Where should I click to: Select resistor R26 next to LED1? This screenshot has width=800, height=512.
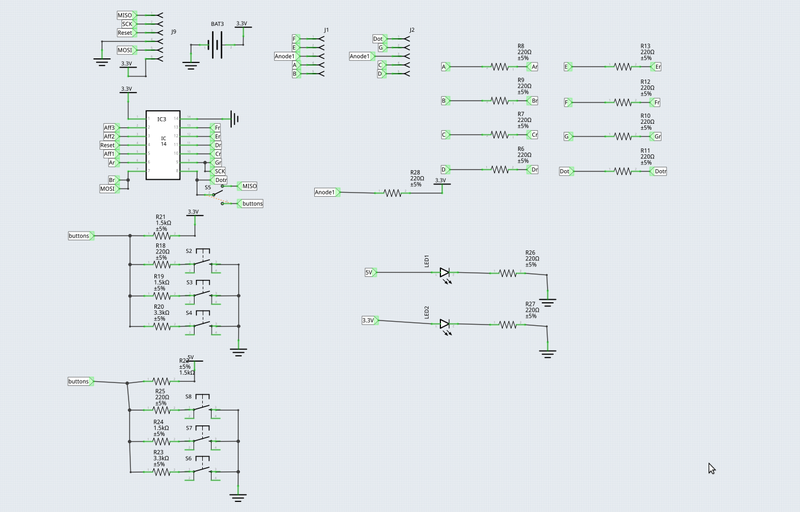click(508, 272)
